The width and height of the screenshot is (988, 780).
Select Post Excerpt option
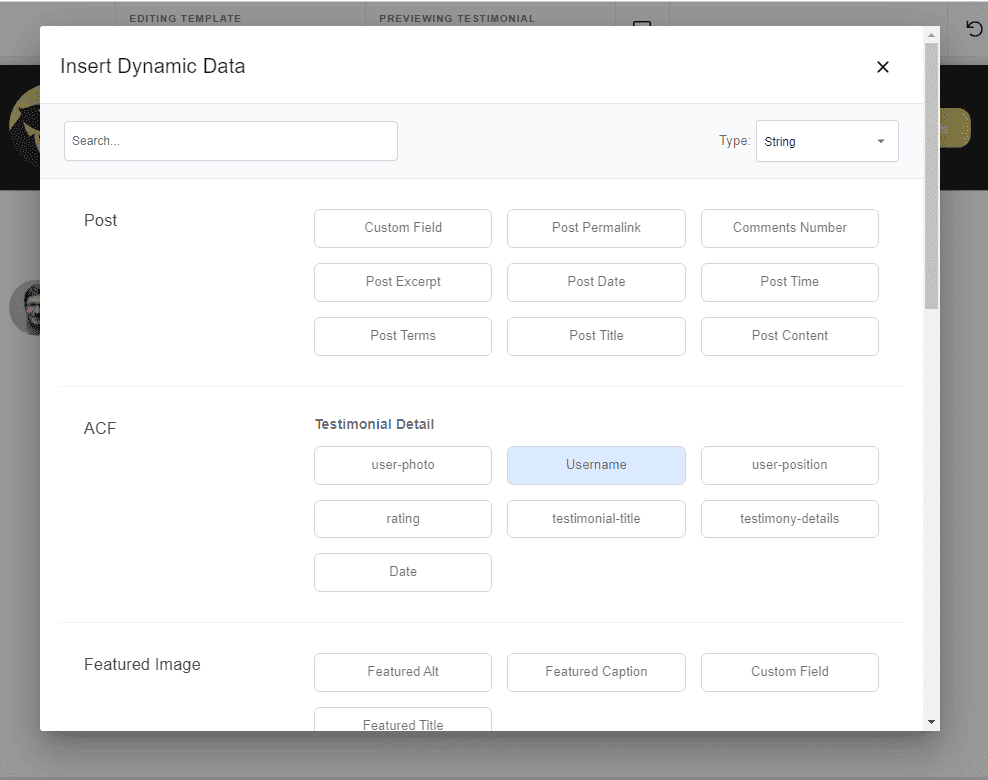(403, 282)
